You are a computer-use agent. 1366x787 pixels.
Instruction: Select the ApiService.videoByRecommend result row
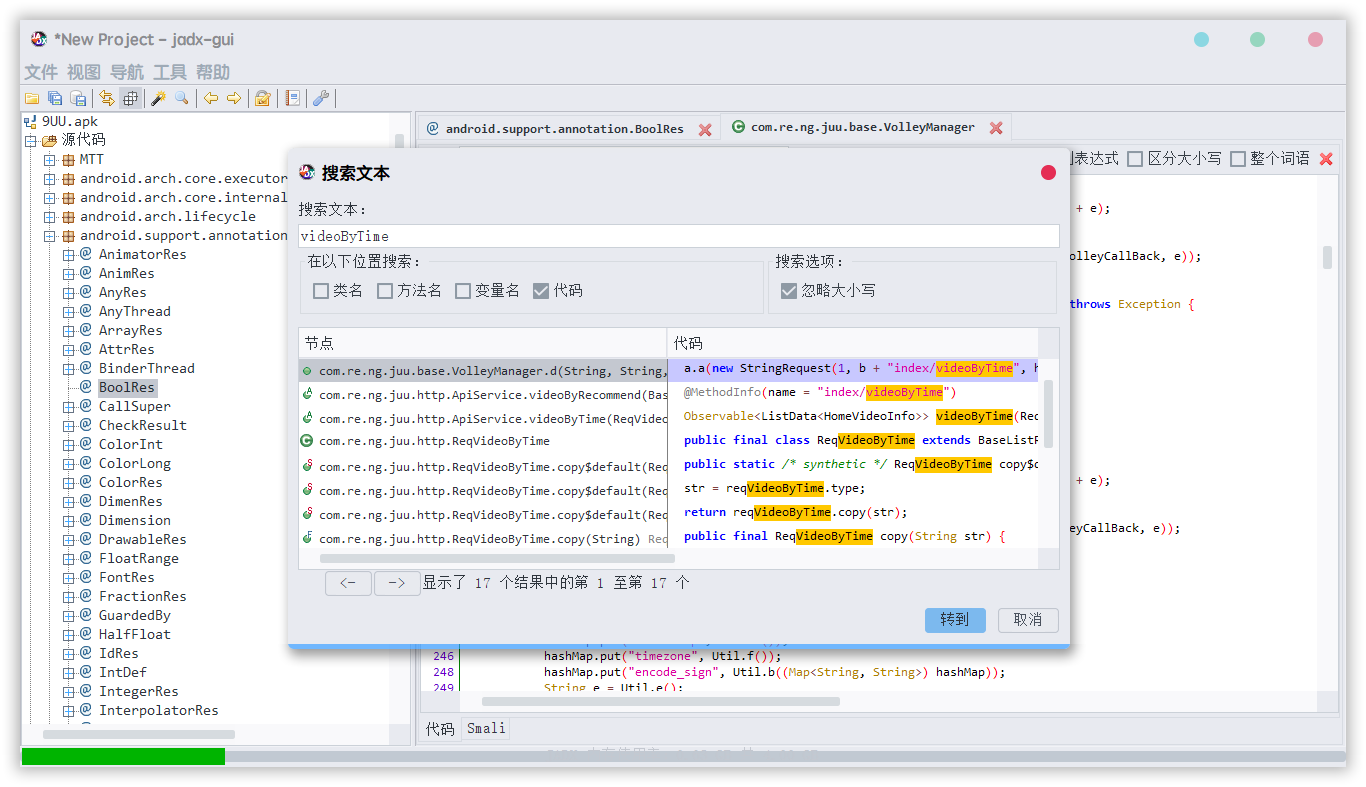coord(483,395)
